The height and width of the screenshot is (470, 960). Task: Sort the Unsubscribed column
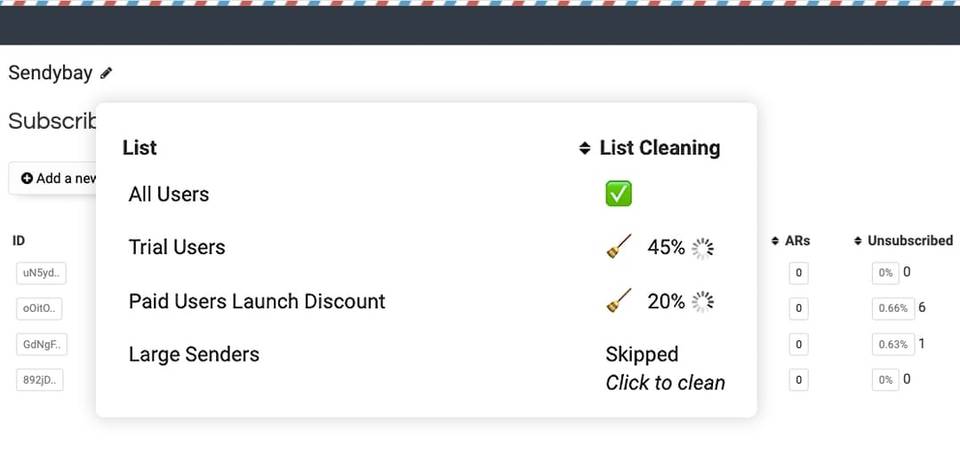(x=858, y=241)
